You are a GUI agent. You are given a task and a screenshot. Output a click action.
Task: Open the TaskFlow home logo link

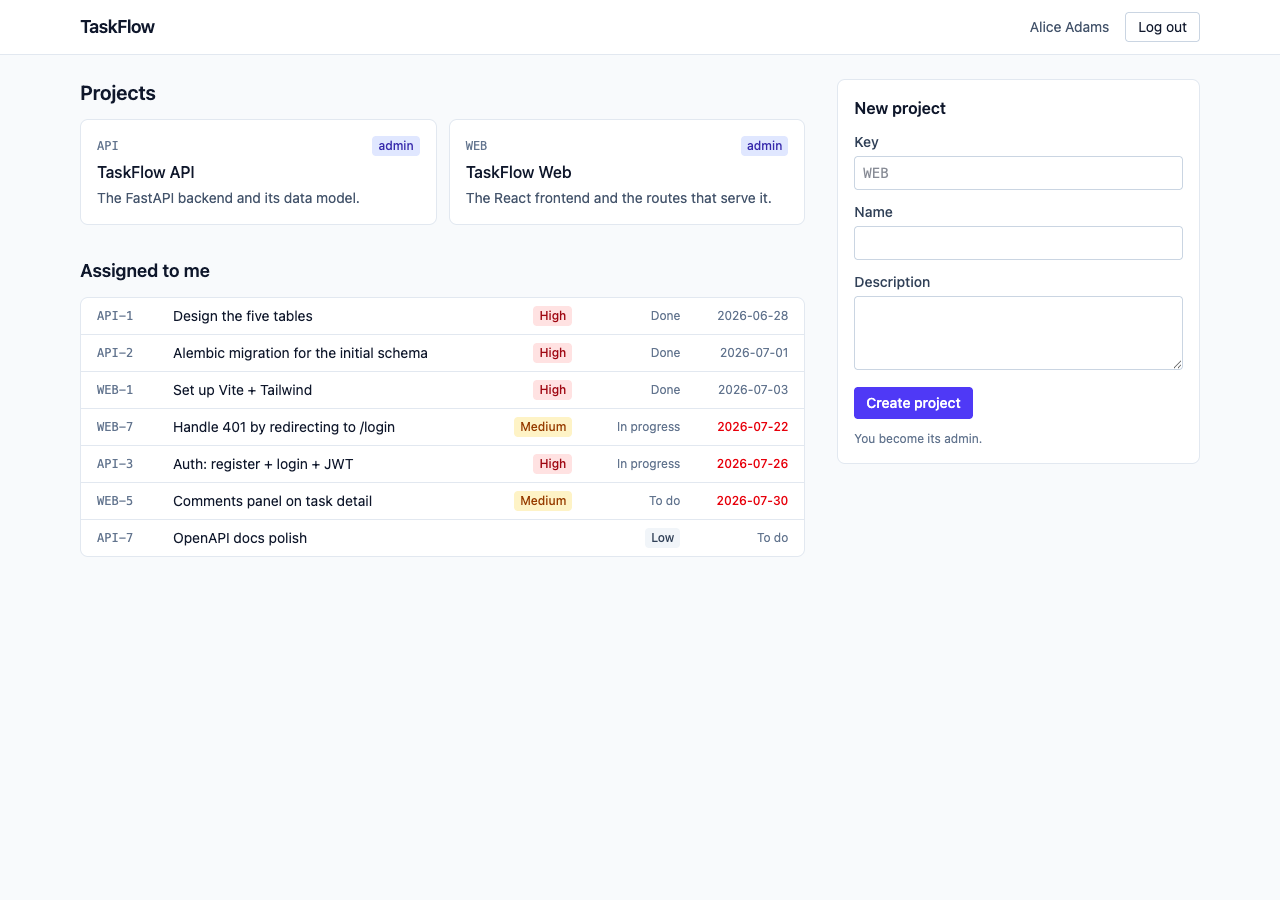pyautogui.click(x=117, y=27)
